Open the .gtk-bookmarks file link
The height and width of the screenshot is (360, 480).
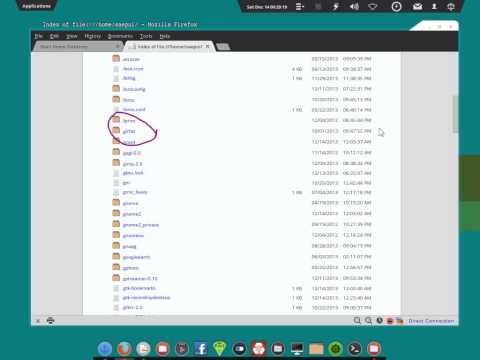click(x=139, y=288)
